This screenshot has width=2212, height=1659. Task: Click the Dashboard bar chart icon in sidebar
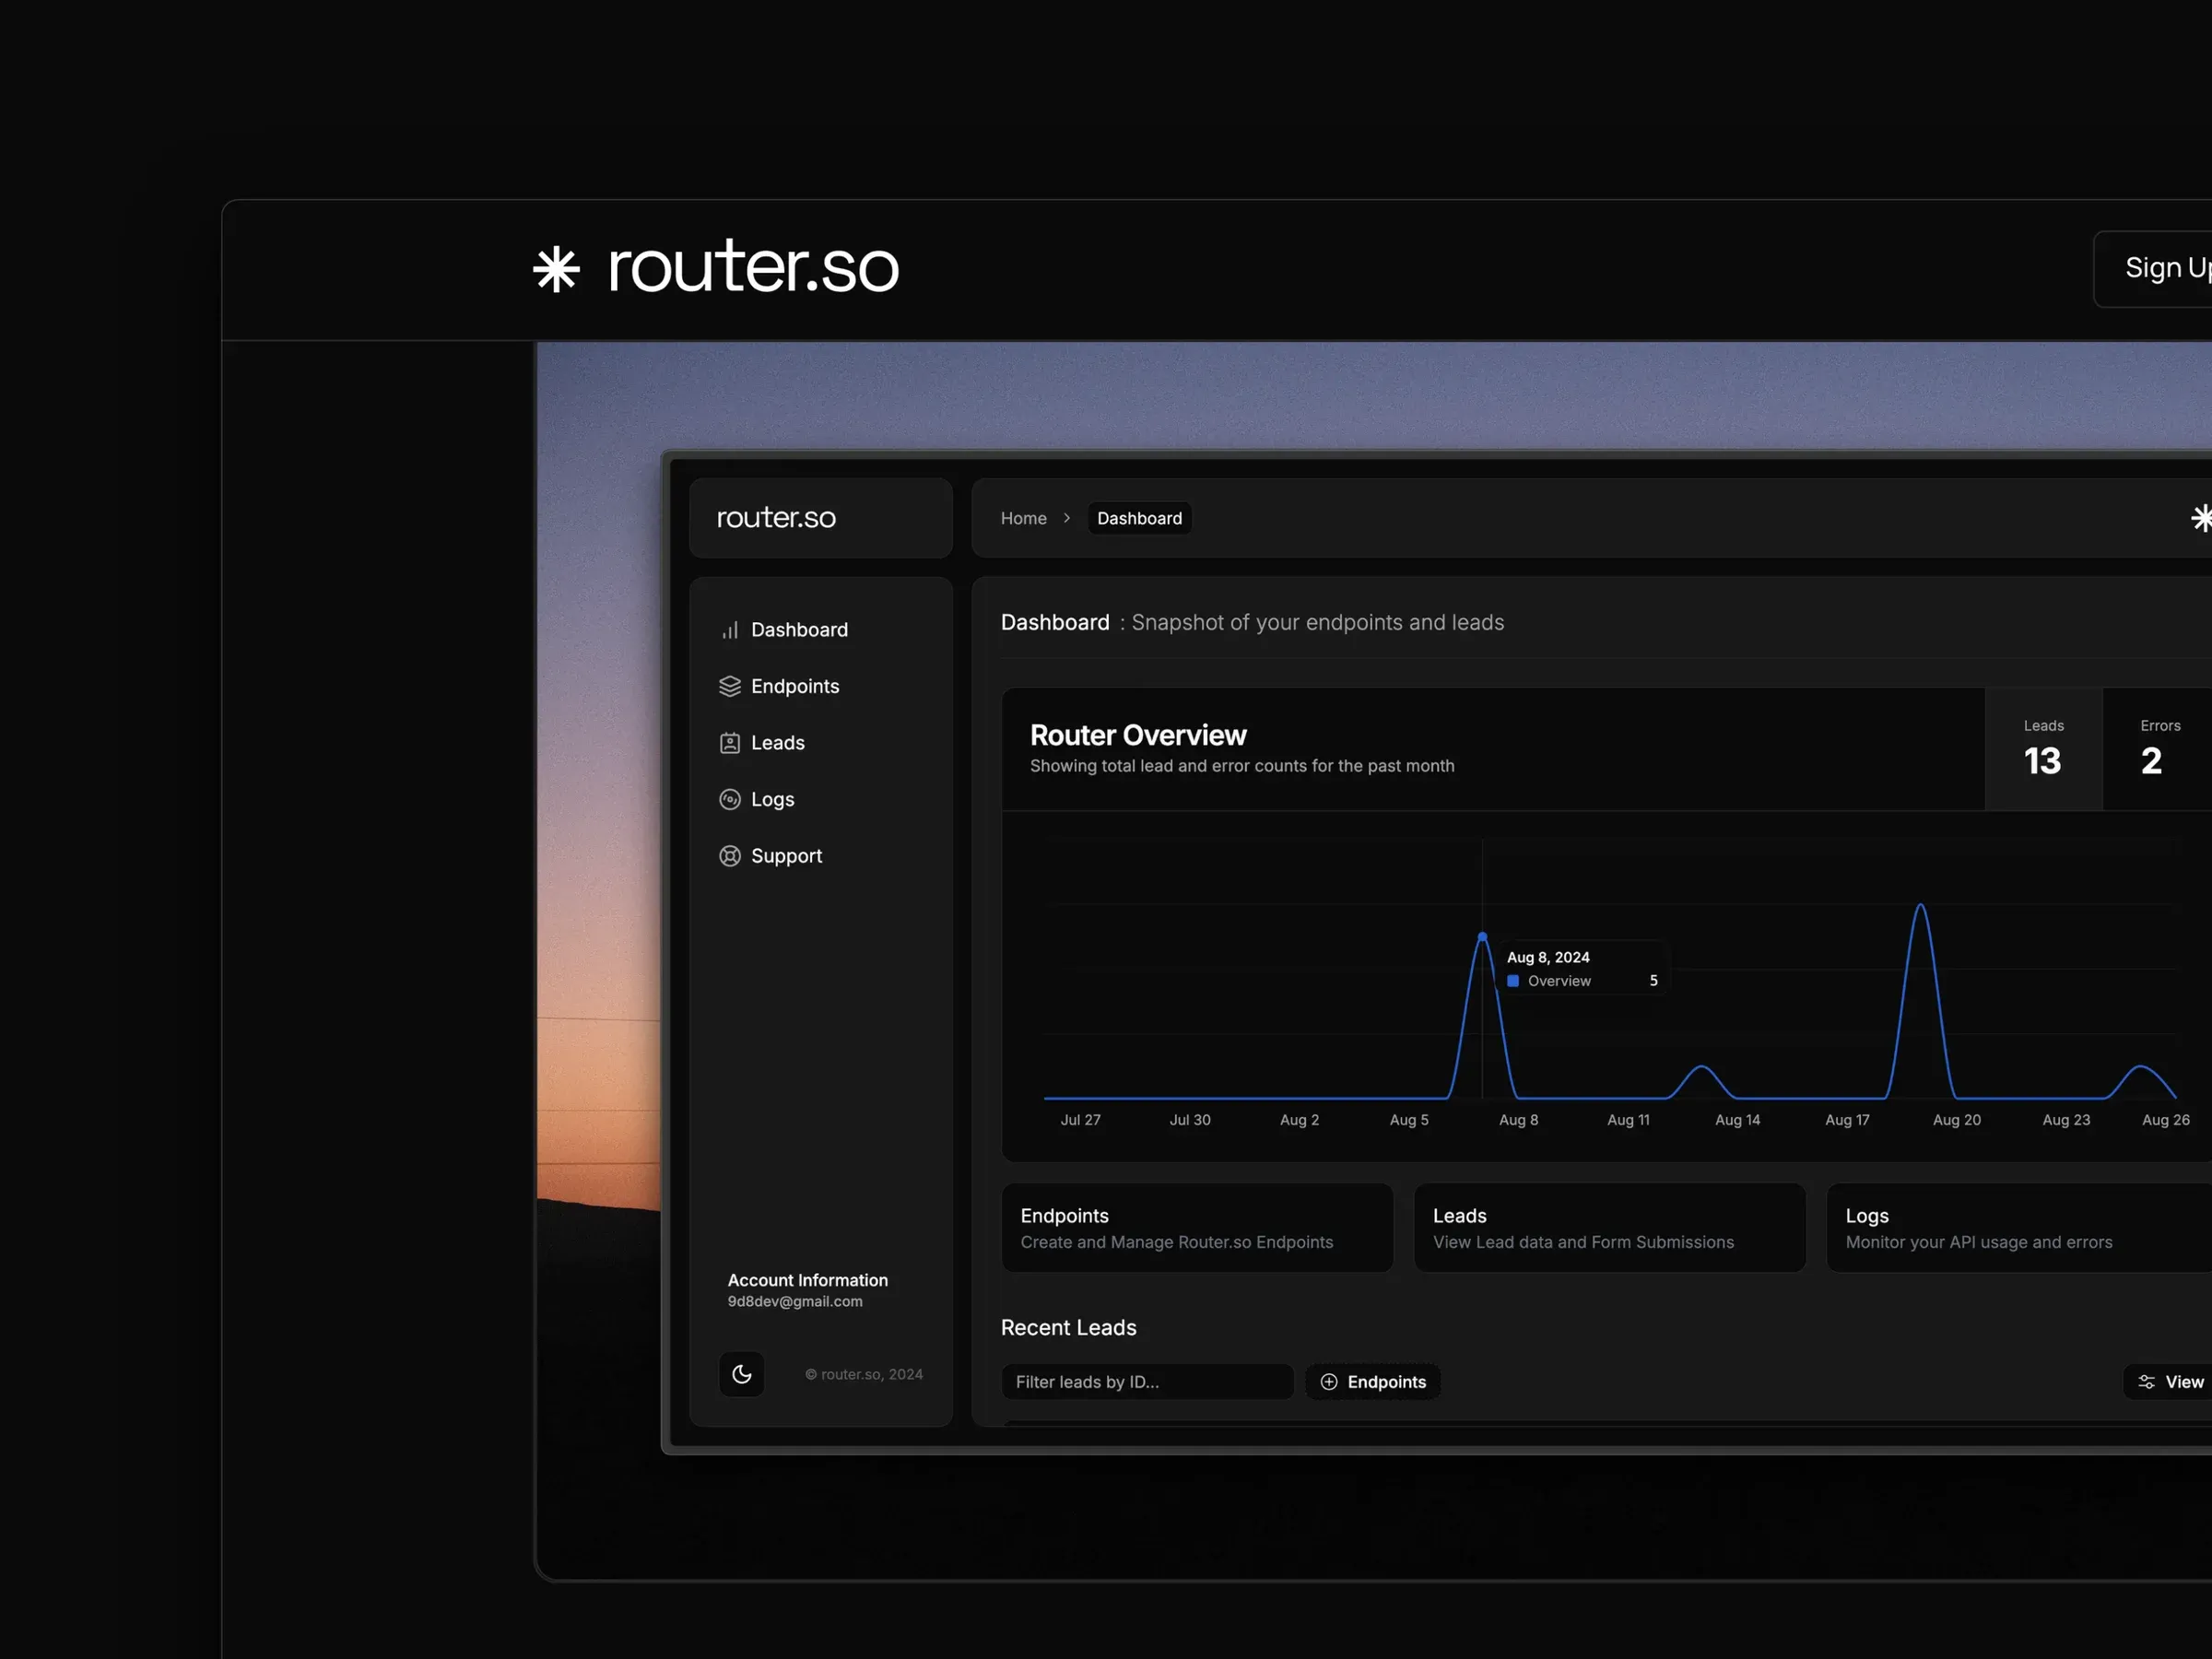point(730,630)
